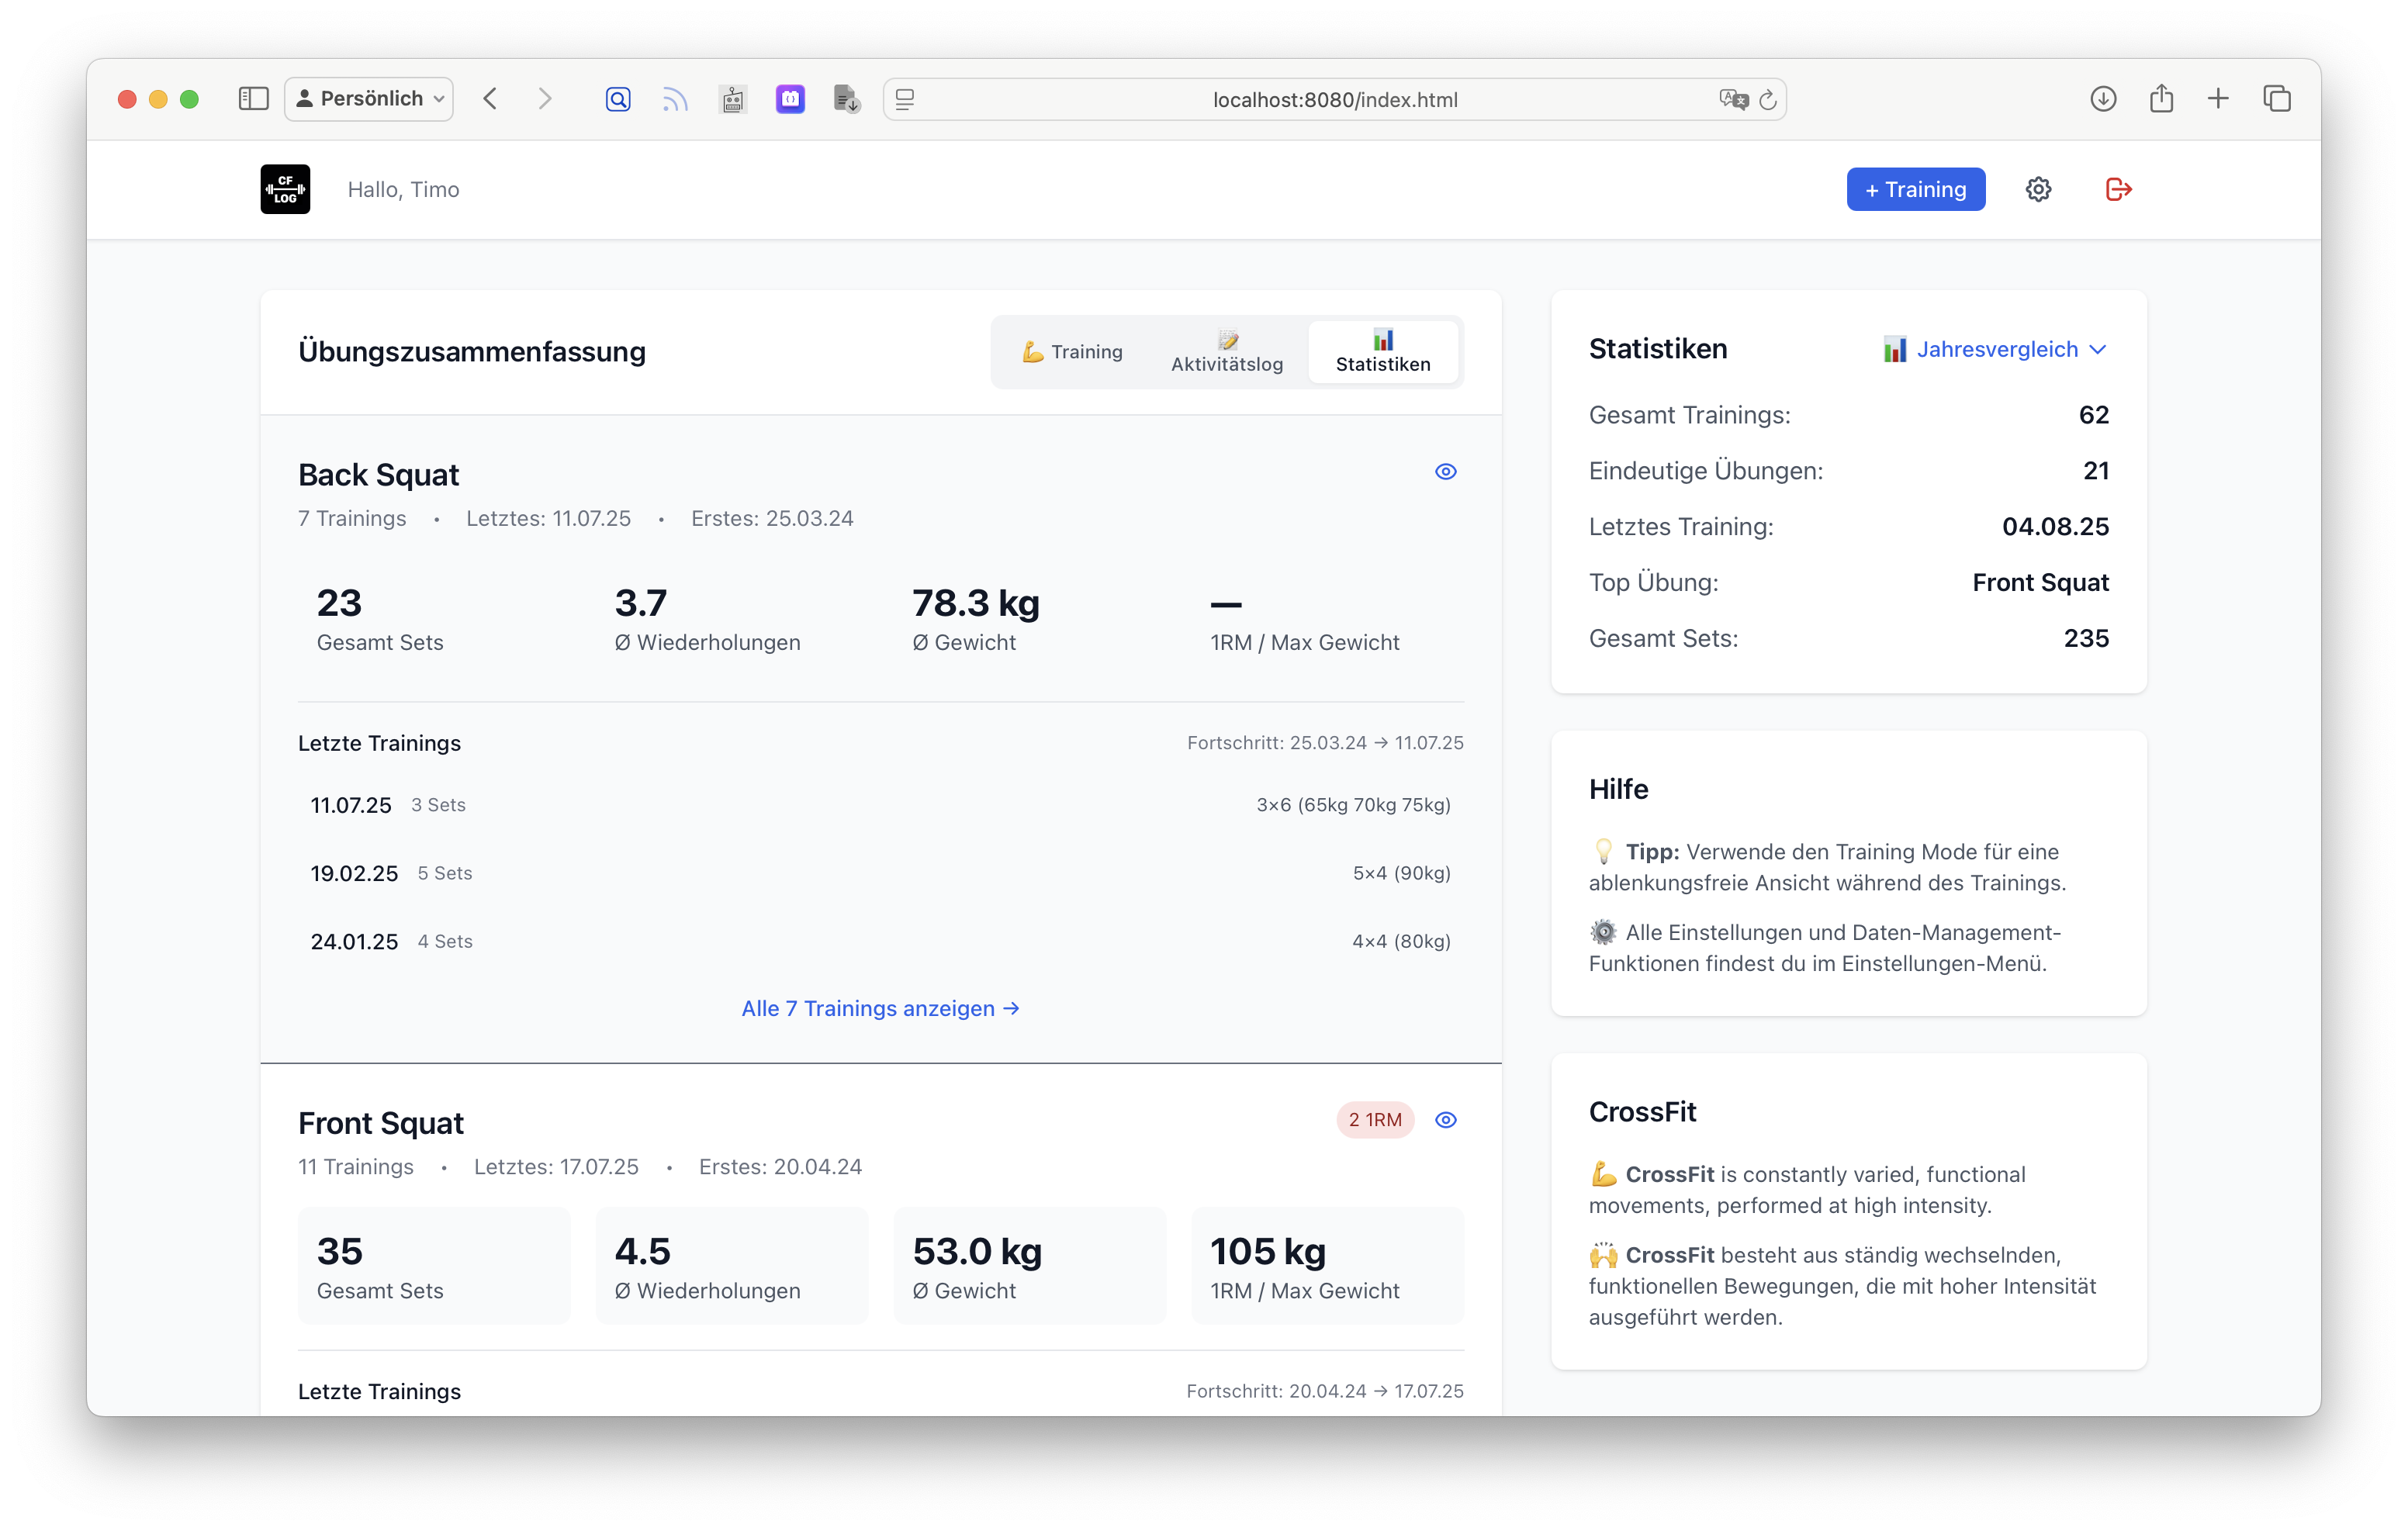This screenshot has height=1531, width=2408.
Task: Open Alle 7 Trainings anzeigen link
Action: pos(880,1008)
